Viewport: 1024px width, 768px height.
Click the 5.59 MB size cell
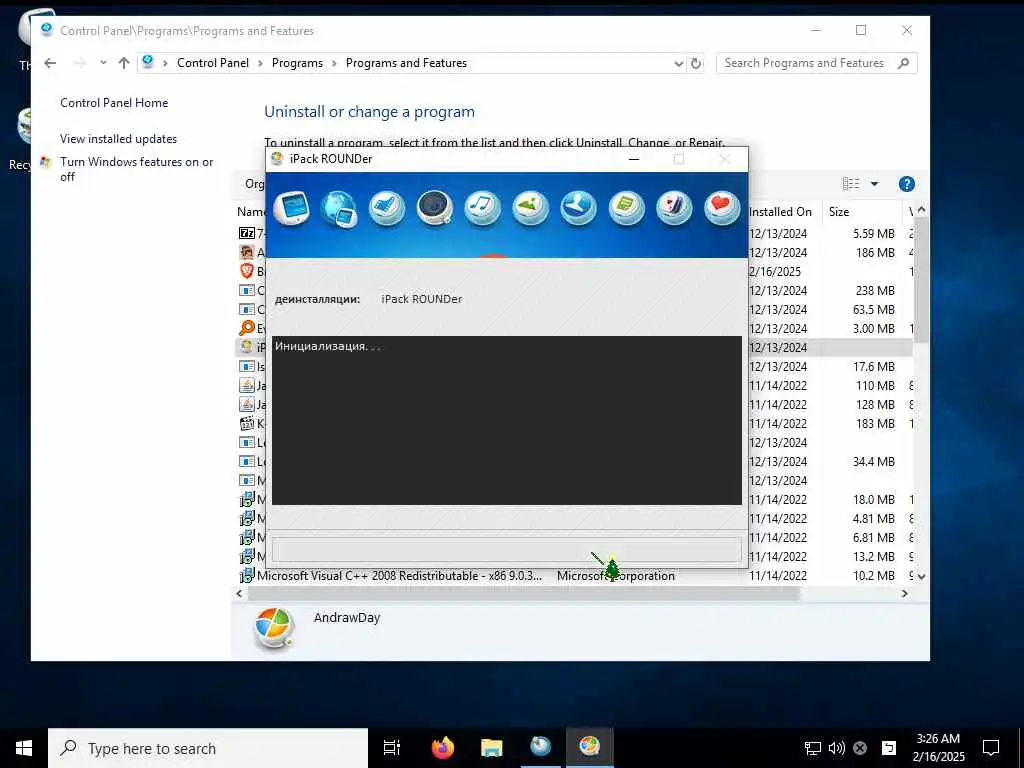(874, 234)
